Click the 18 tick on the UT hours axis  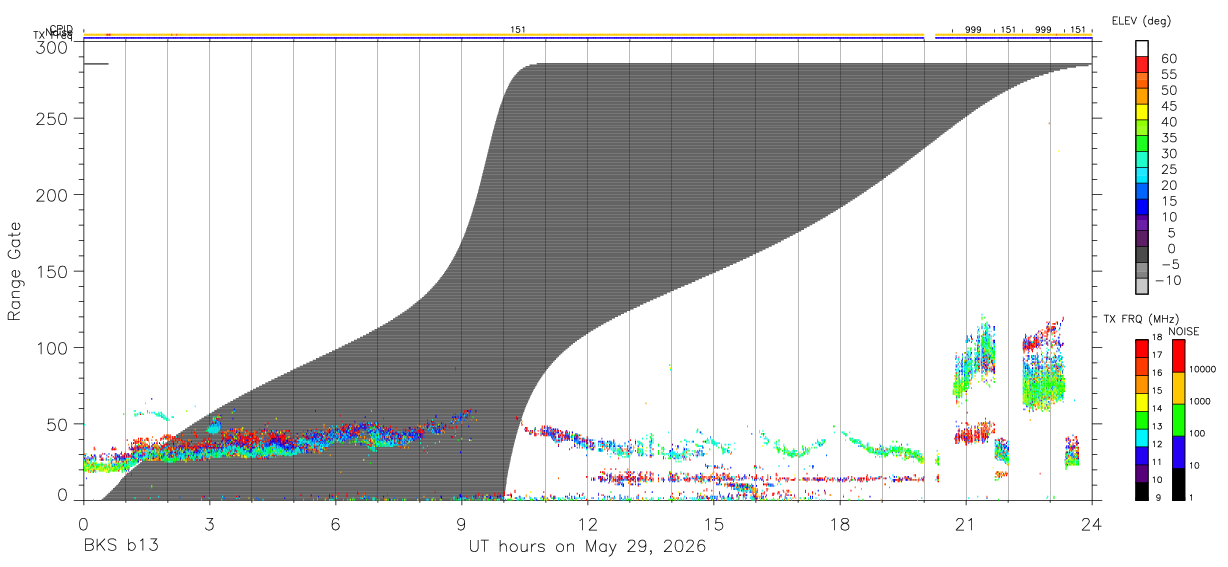coord(840,523)
